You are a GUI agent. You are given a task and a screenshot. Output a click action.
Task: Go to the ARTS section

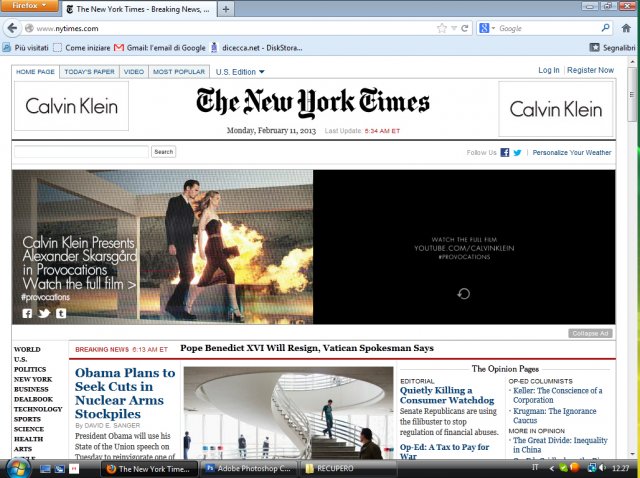[23, 449]
